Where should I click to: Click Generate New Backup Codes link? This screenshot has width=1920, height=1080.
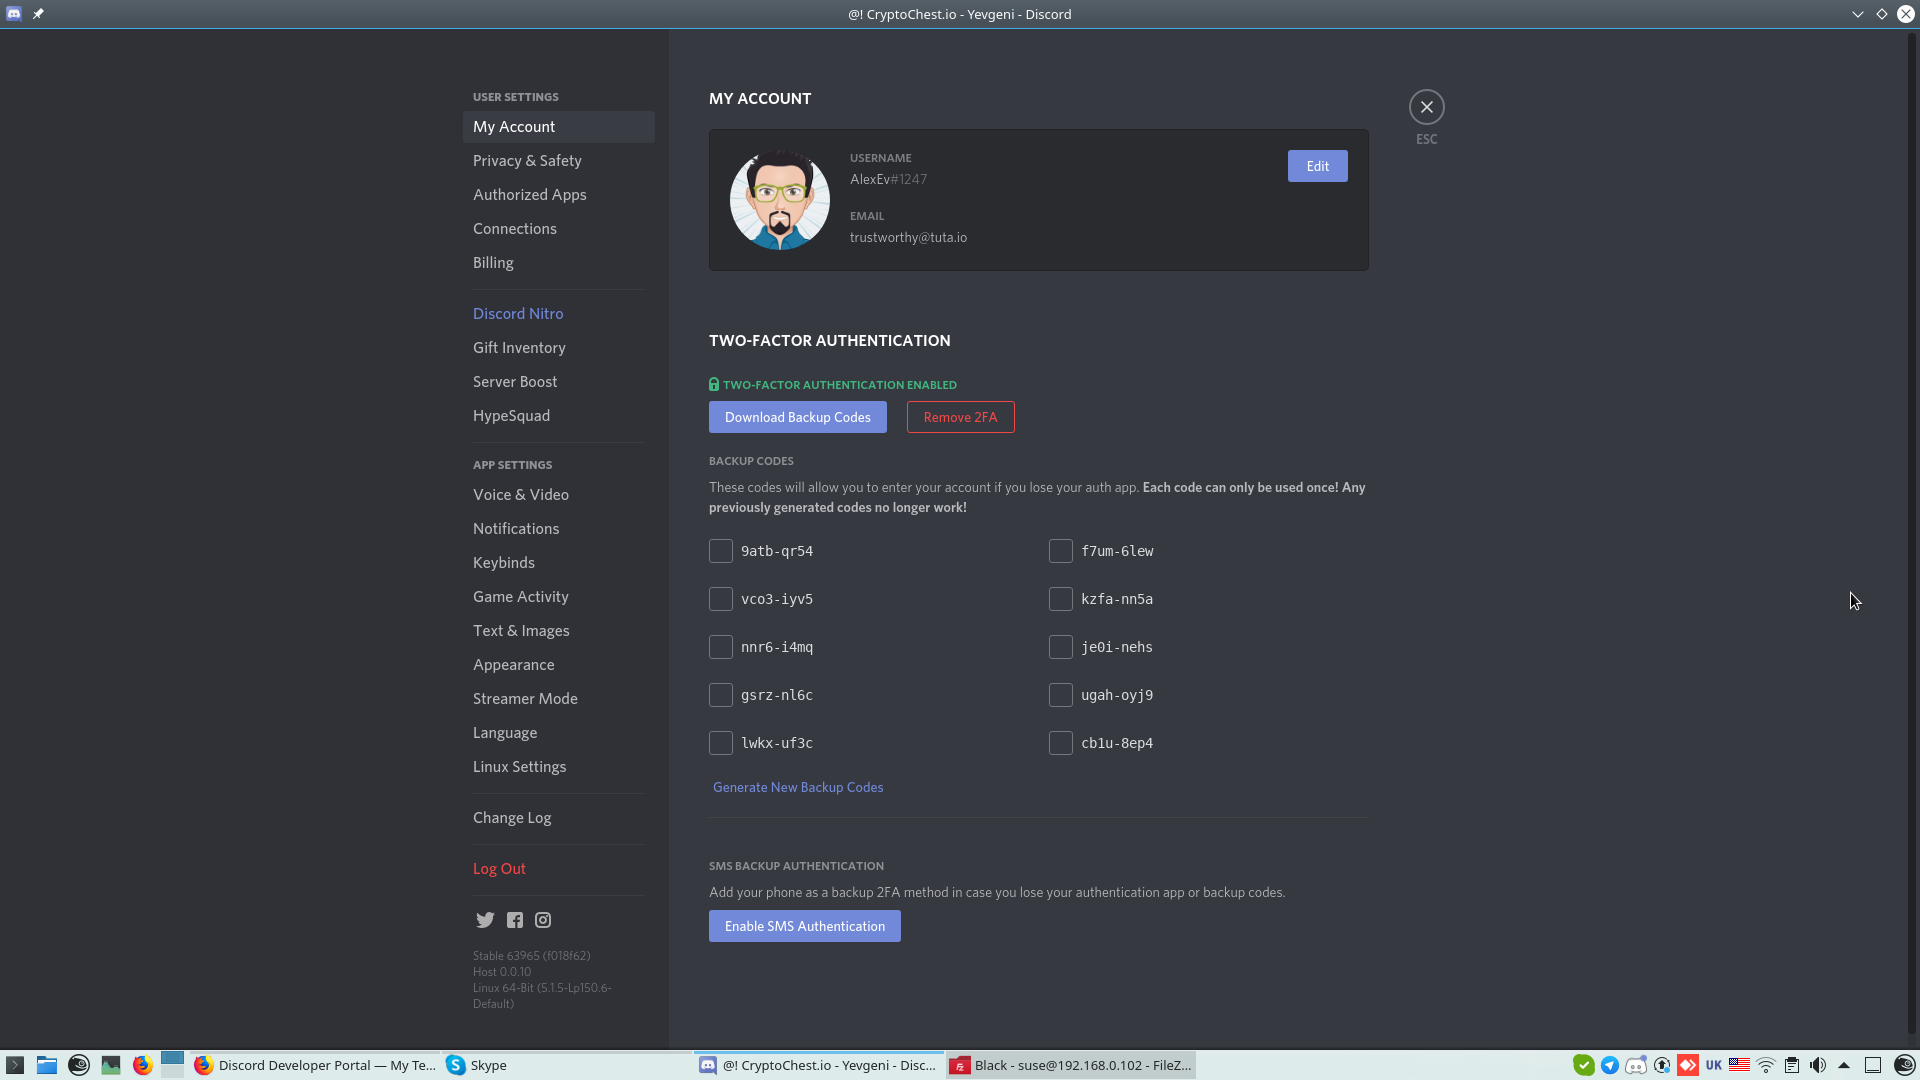(x=797, y=787)
